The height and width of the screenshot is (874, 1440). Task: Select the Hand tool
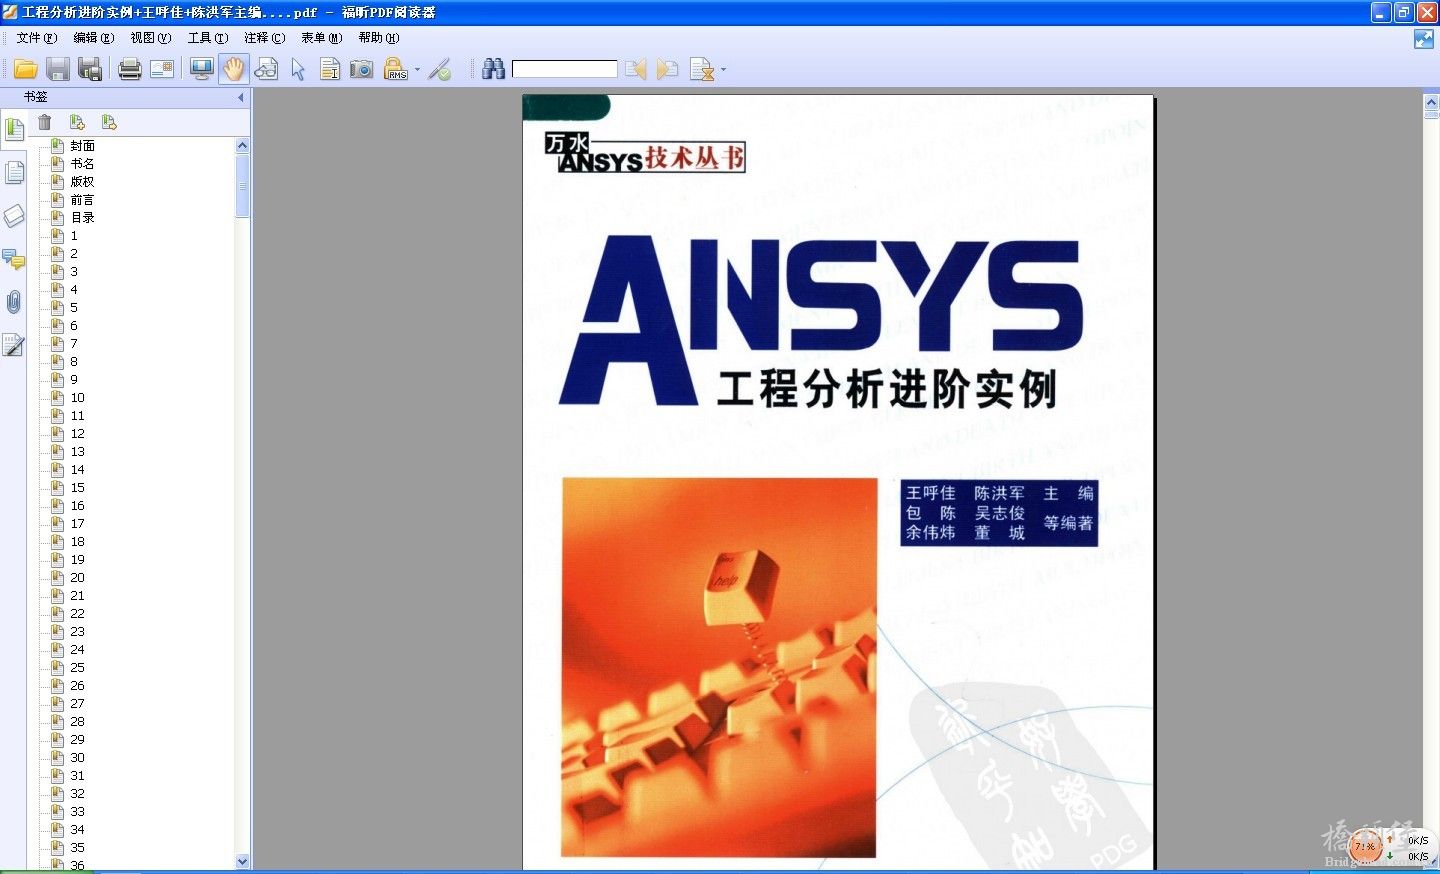coord(234,69)
